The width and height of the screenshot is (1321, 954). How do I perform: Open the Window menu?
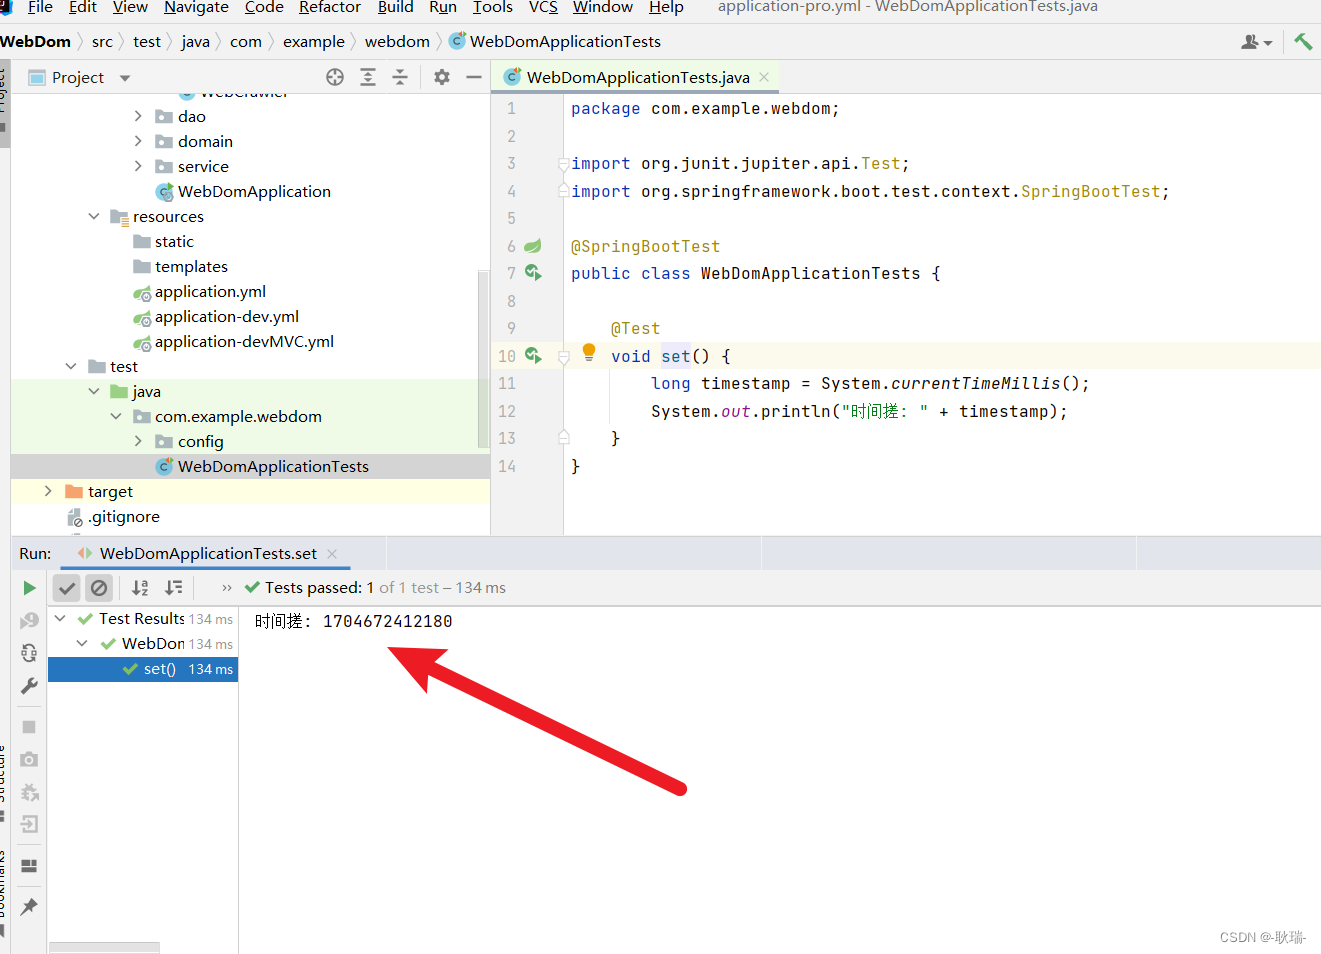coord(603,7)
